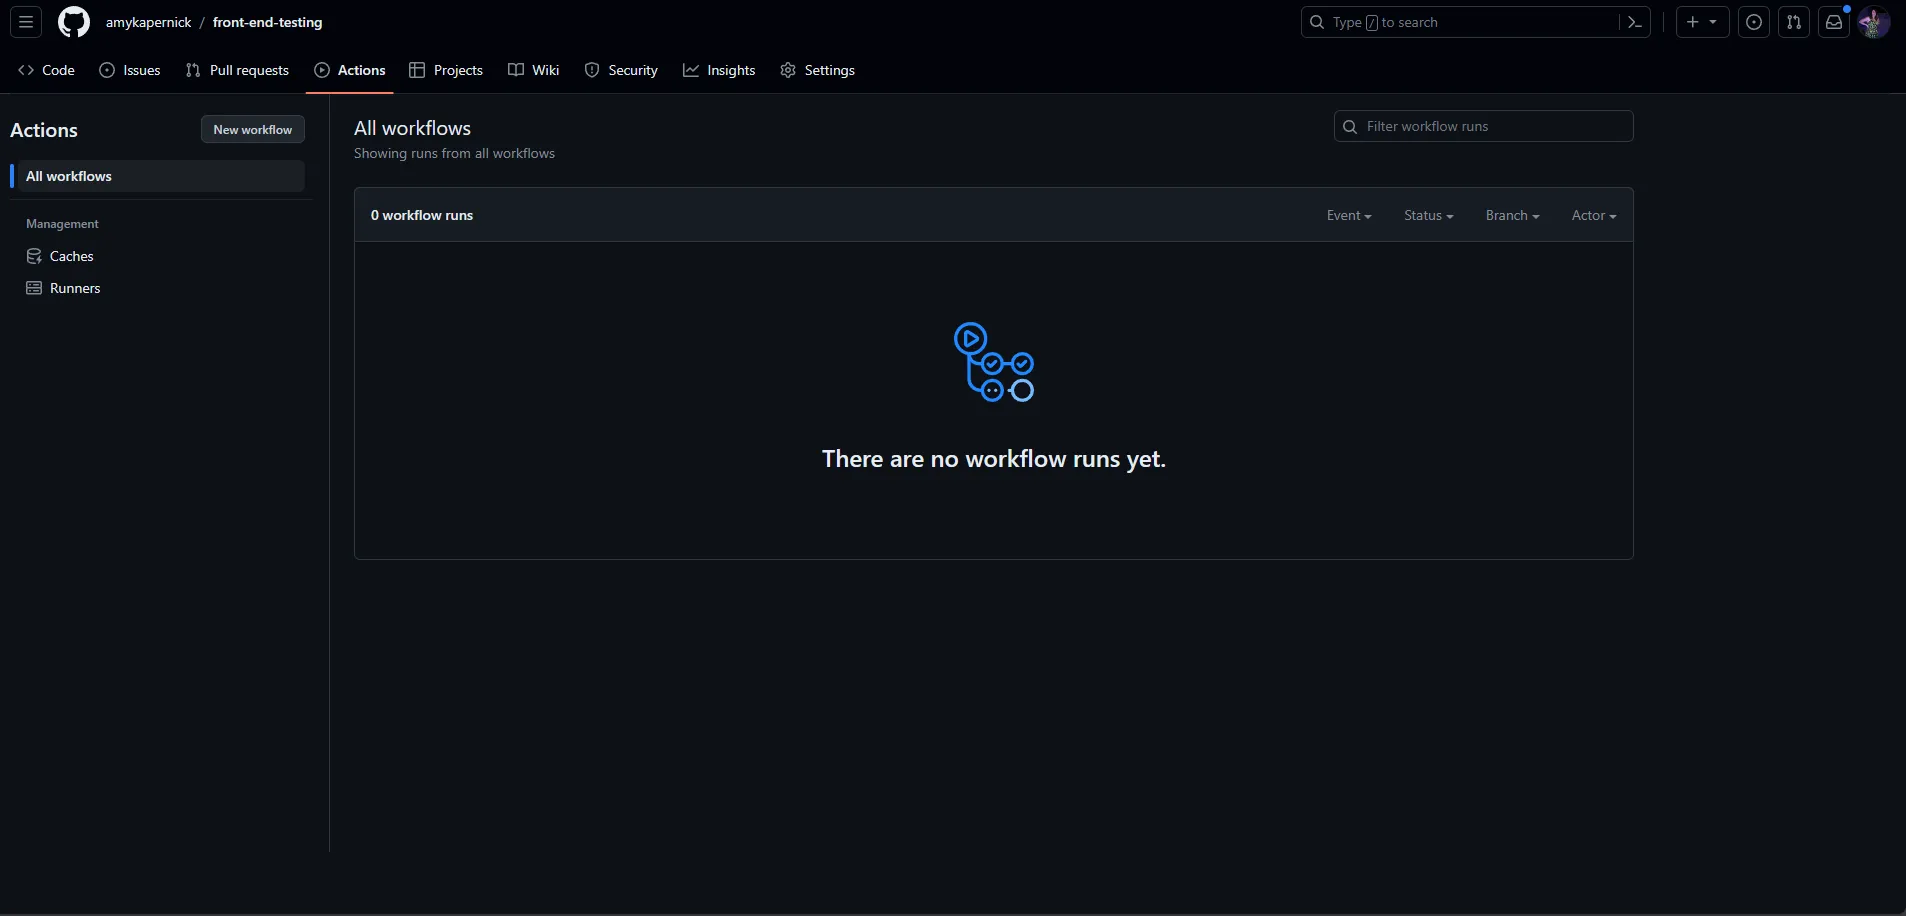Expand the Actor filter dropdown
The image size is (1906, 916).
click(1593, 215)
